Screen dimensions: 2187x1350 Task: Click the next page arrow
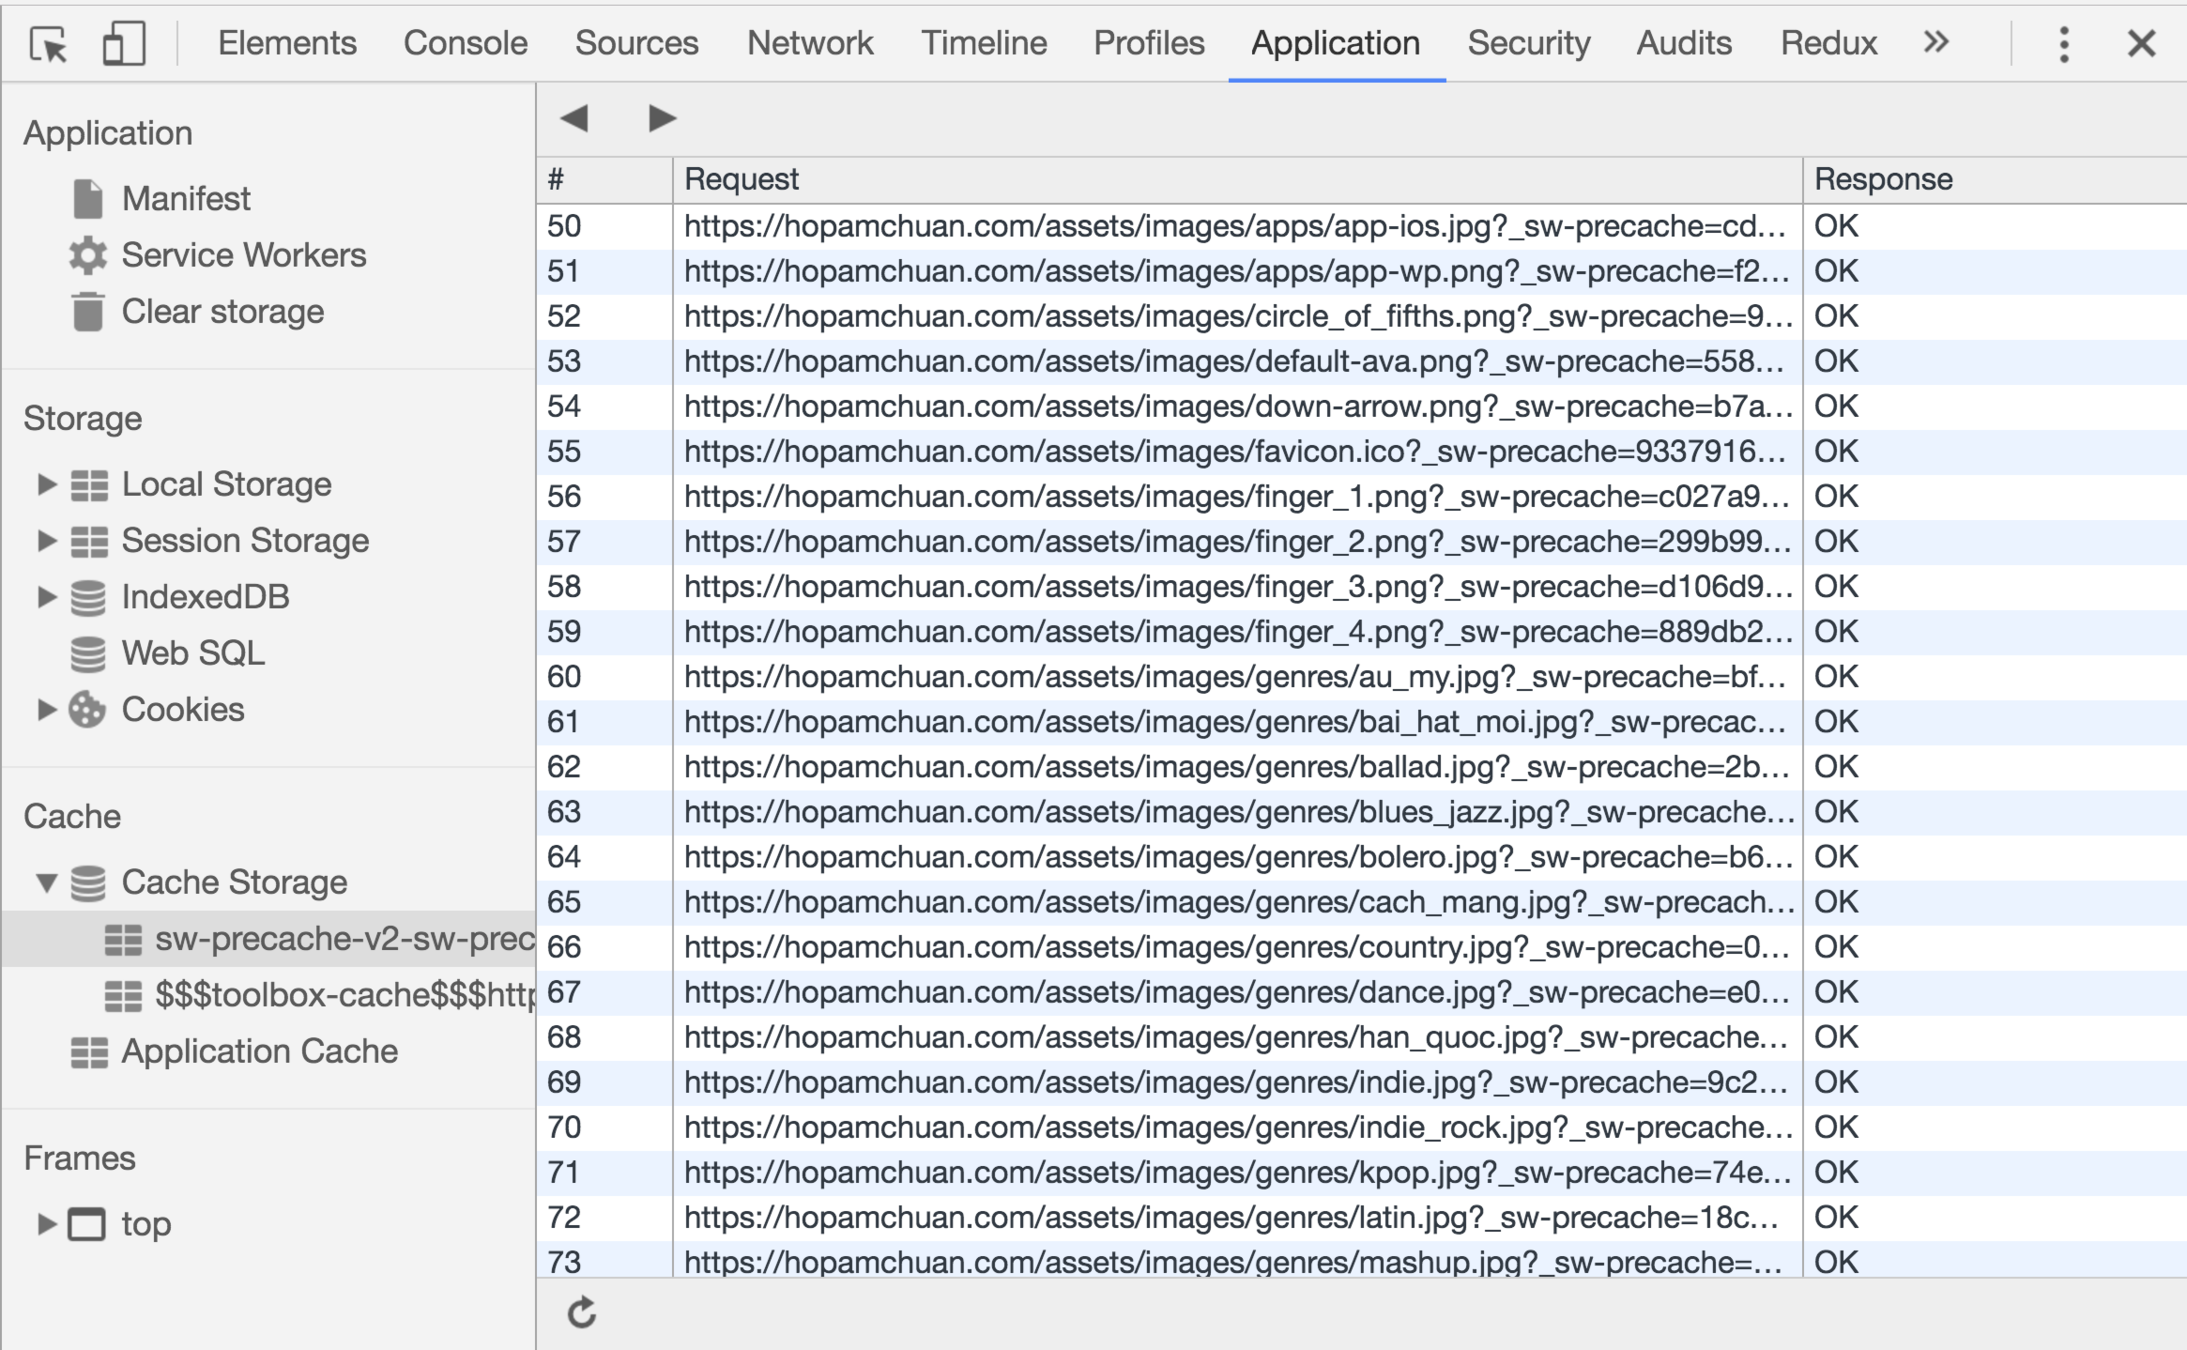pyautogui.click(x=661, y=118)
